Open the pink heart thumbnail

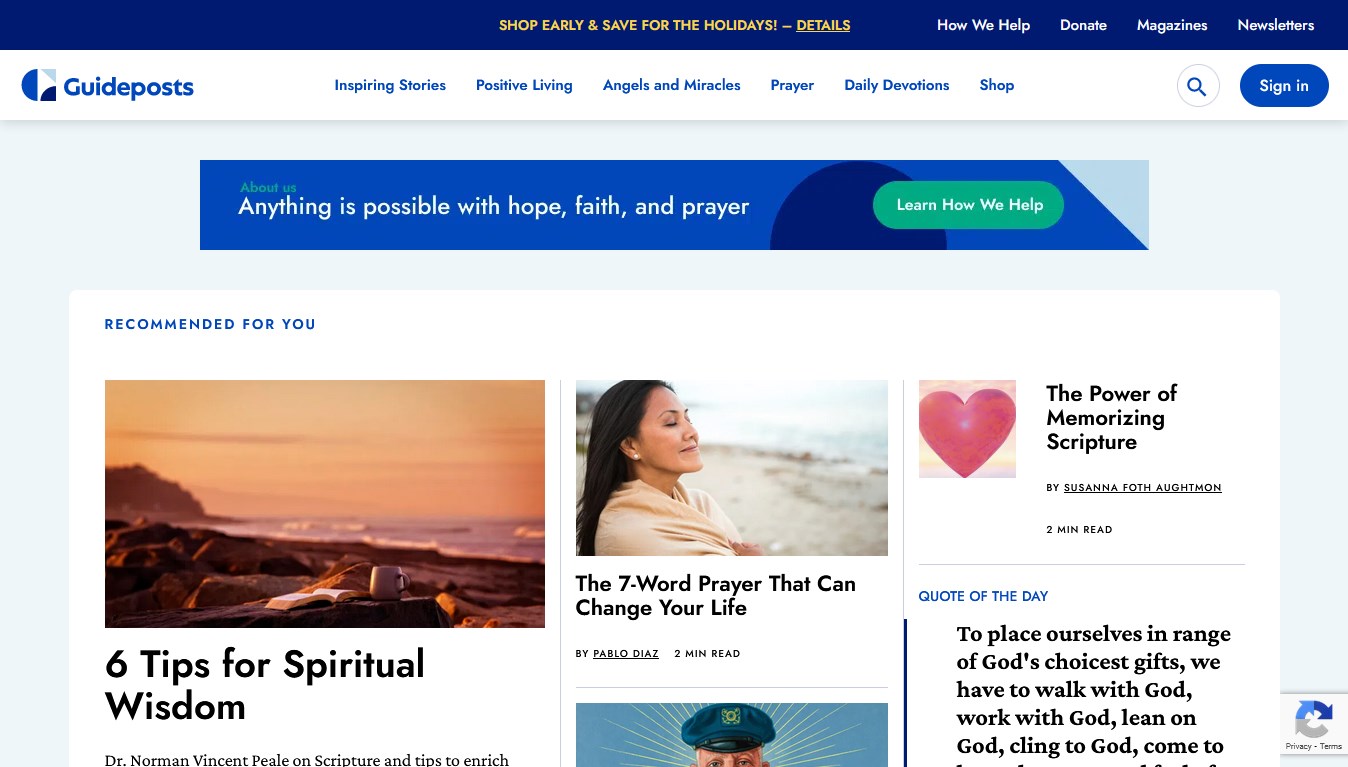[x=967, y=429]
